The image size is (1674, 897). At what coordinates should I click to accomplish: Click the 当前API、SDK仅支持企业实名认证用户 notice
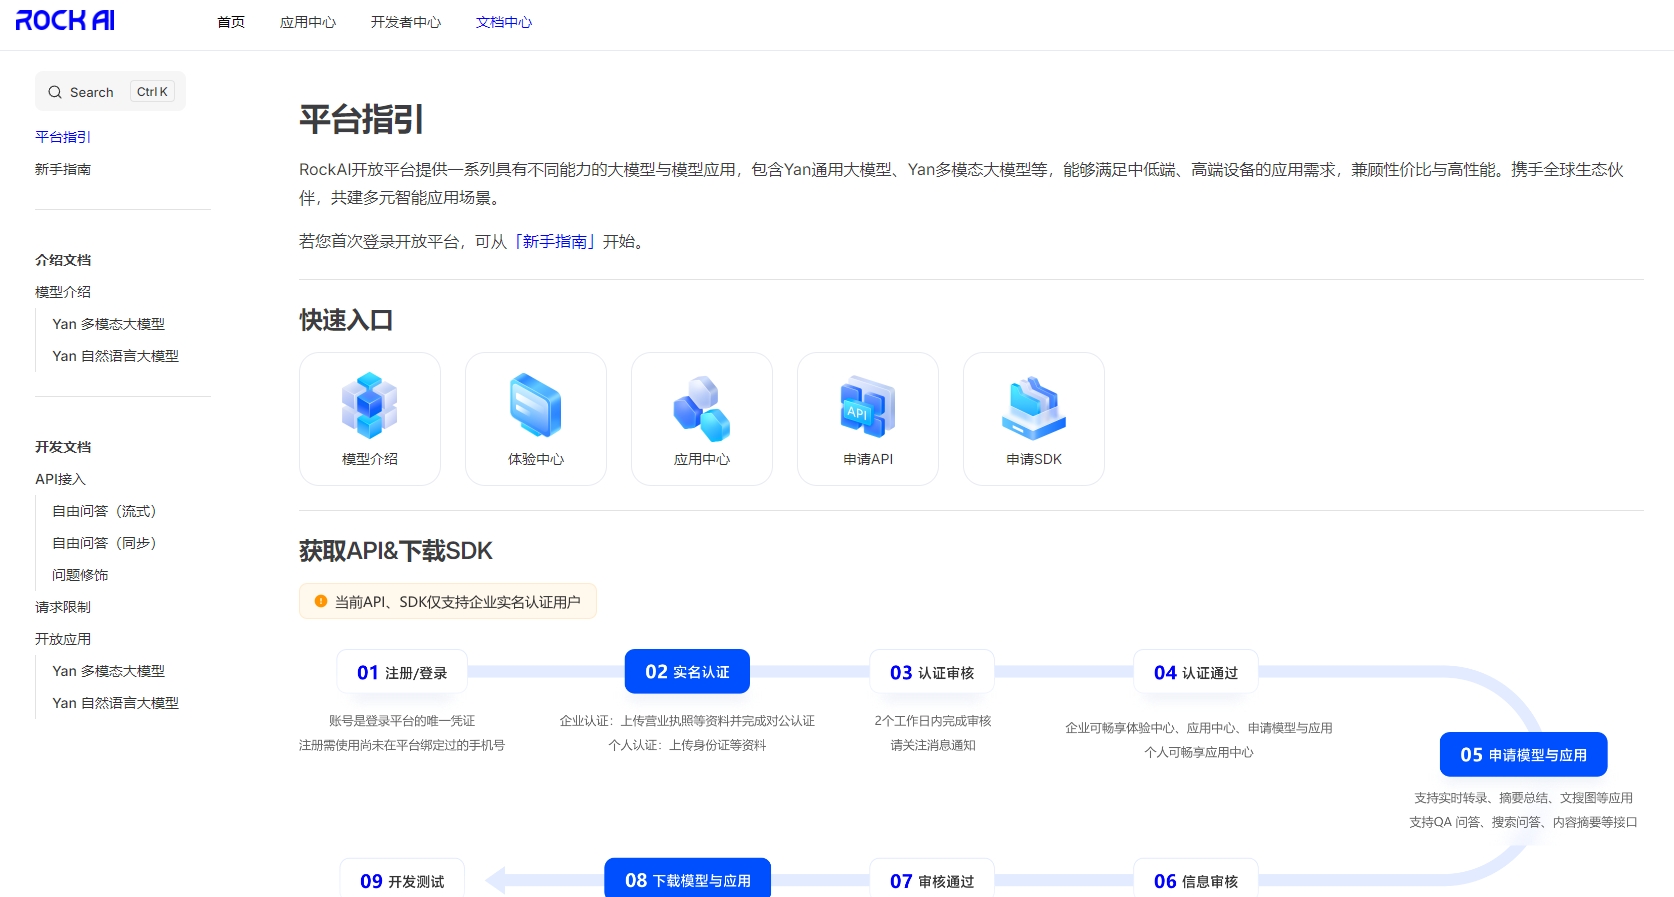click(448, 601)
